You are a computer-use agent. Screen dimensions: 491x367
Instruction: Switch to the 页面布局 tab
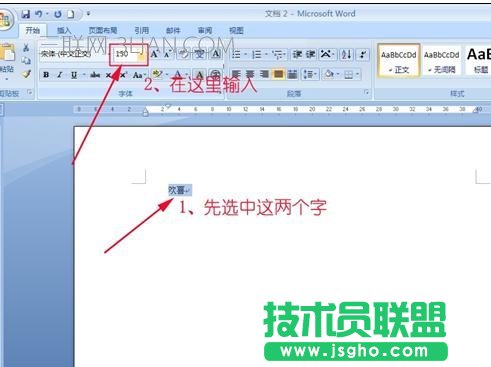[103, 30]
